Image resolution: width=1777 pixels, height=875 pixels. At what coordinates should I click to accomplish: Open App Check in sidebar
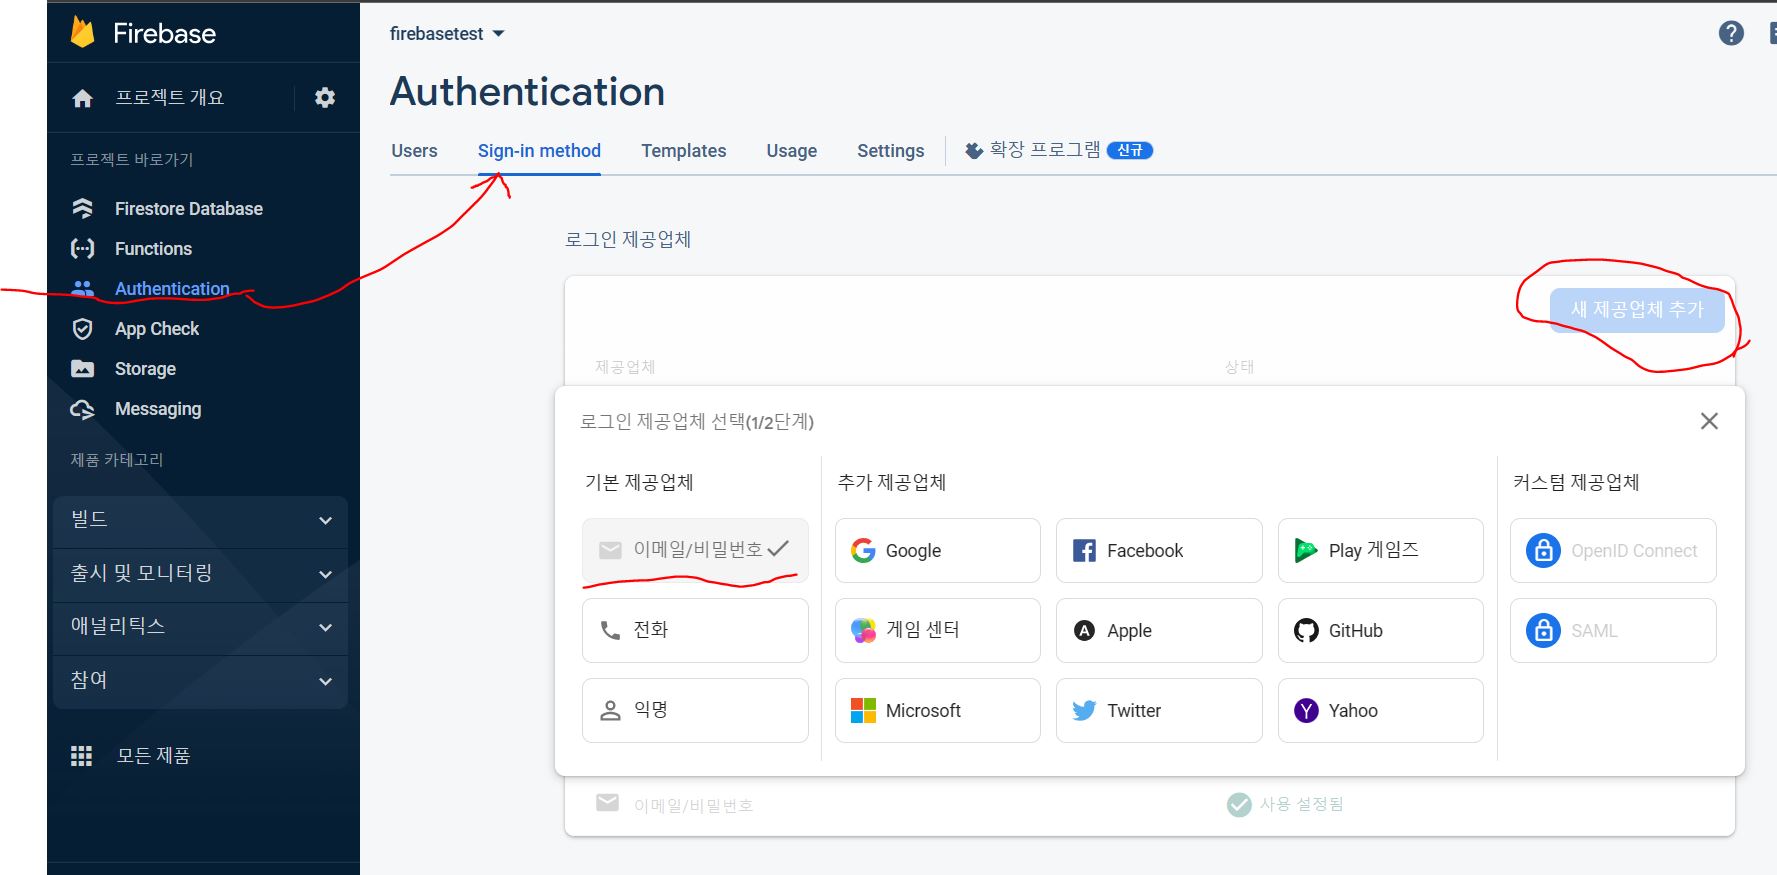(157, 329)
